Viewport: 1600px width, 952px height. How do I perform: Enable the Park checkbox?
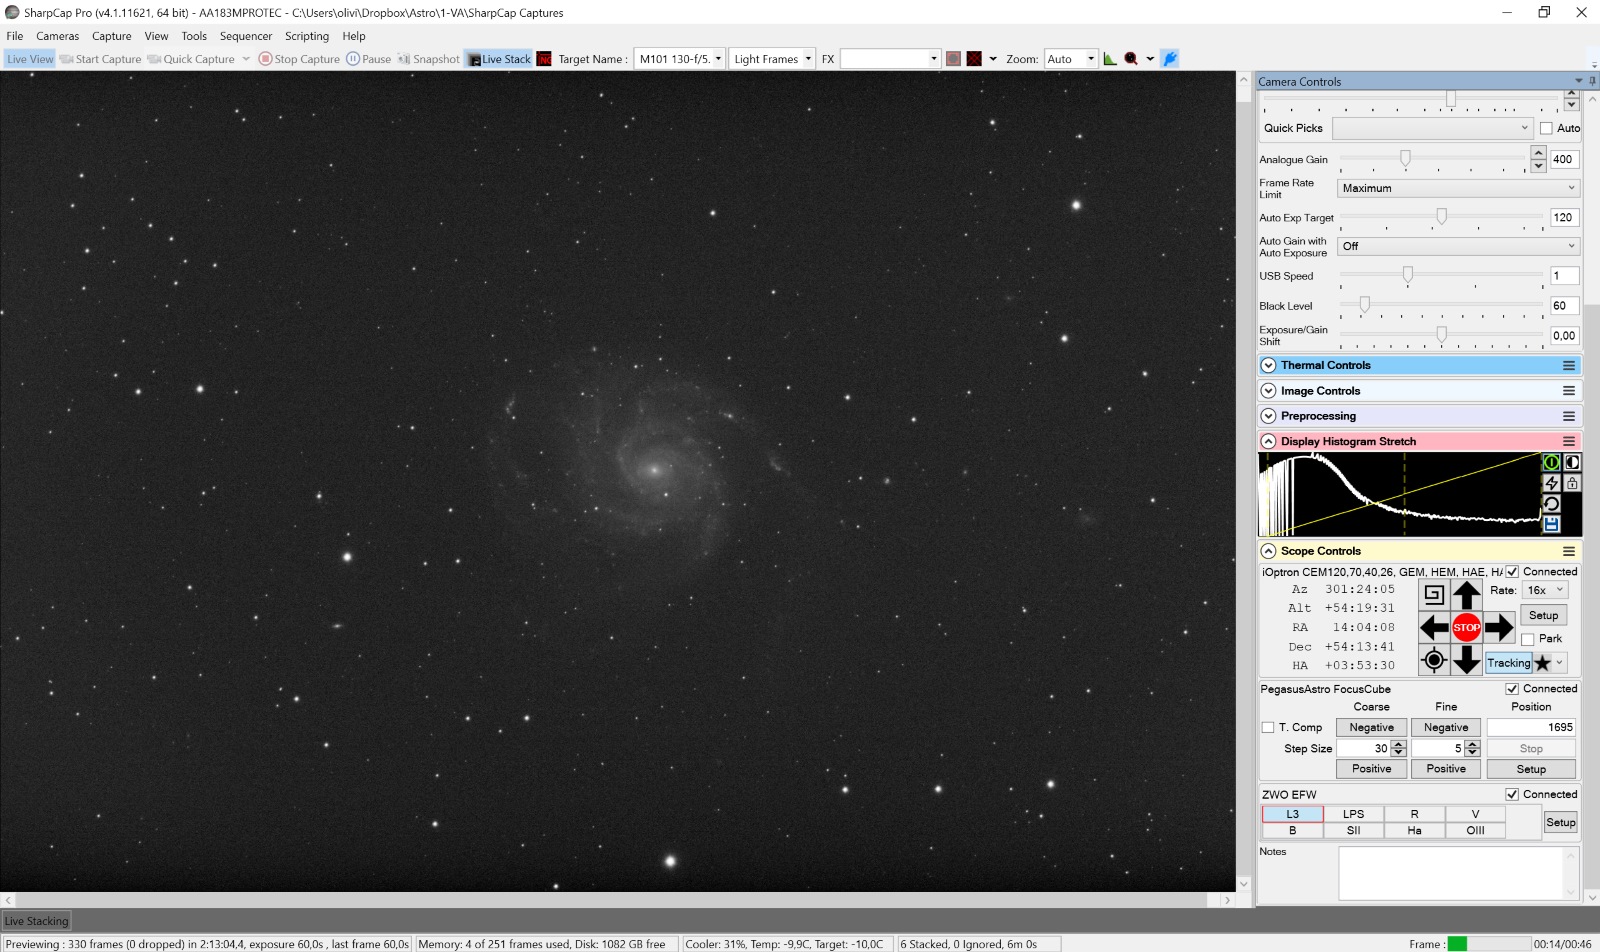coord(1528,639)
